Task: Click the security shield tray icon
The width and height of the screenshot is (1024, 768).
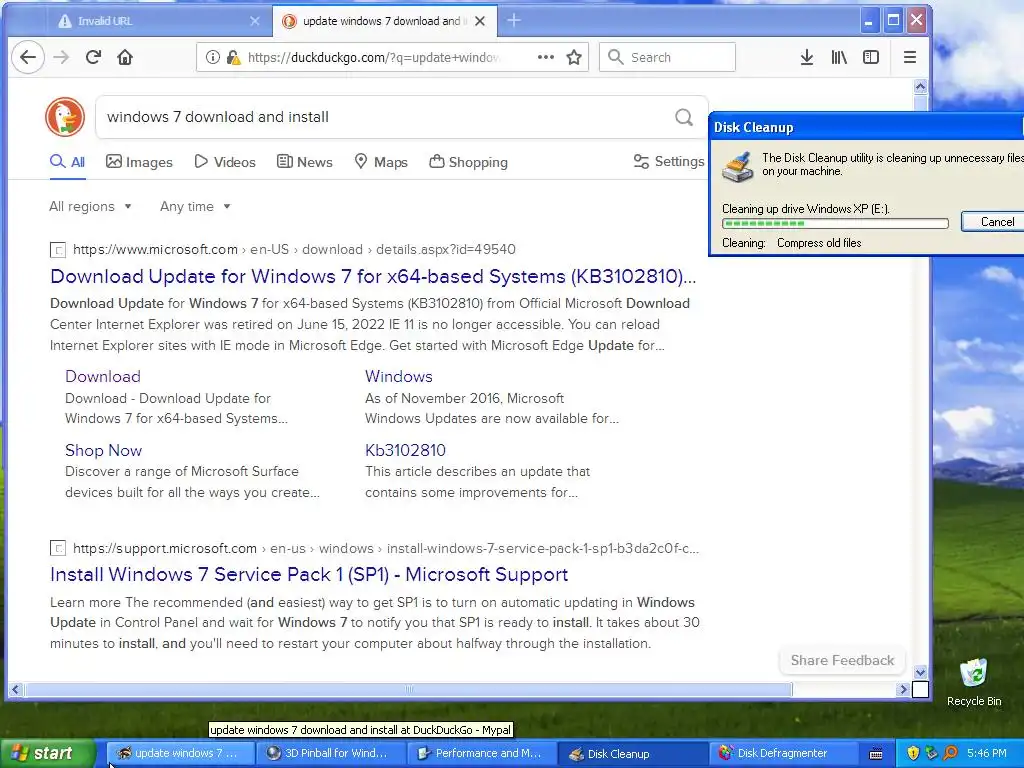Action: coord(913,753)
